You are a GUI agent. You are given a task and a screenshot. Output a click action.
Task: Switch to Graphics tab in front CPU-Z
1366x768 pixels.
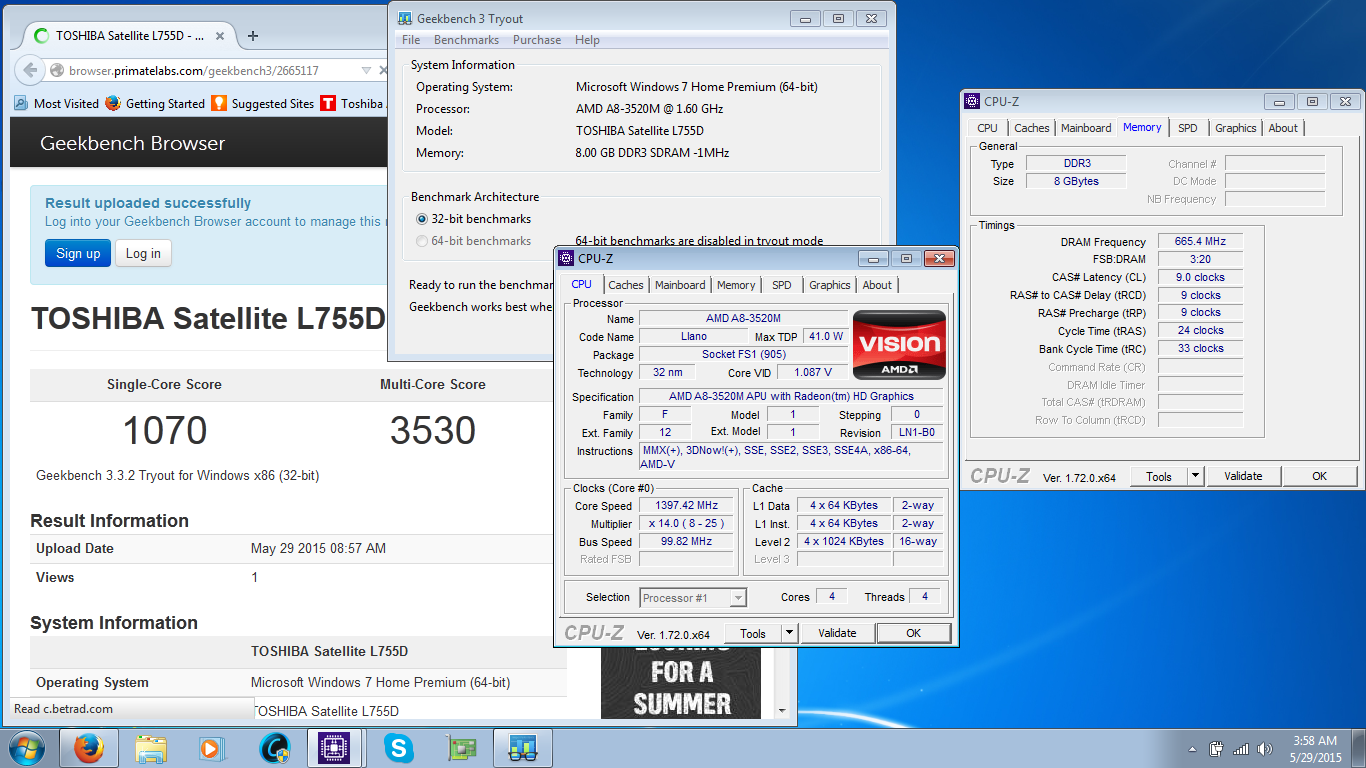pos(830,285)
